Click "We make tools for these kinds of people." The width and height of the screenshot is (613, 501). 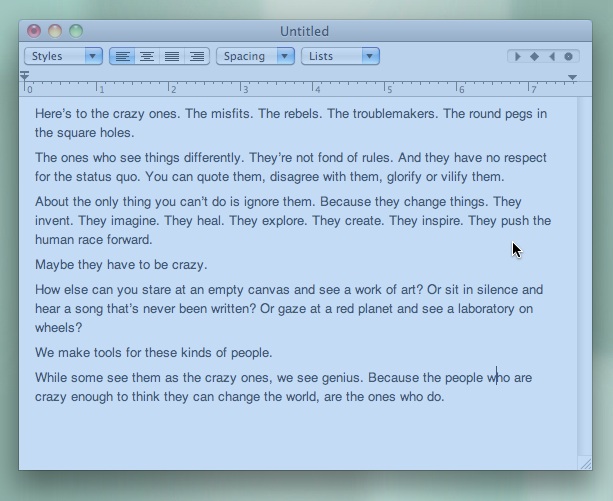pos(154,353)
